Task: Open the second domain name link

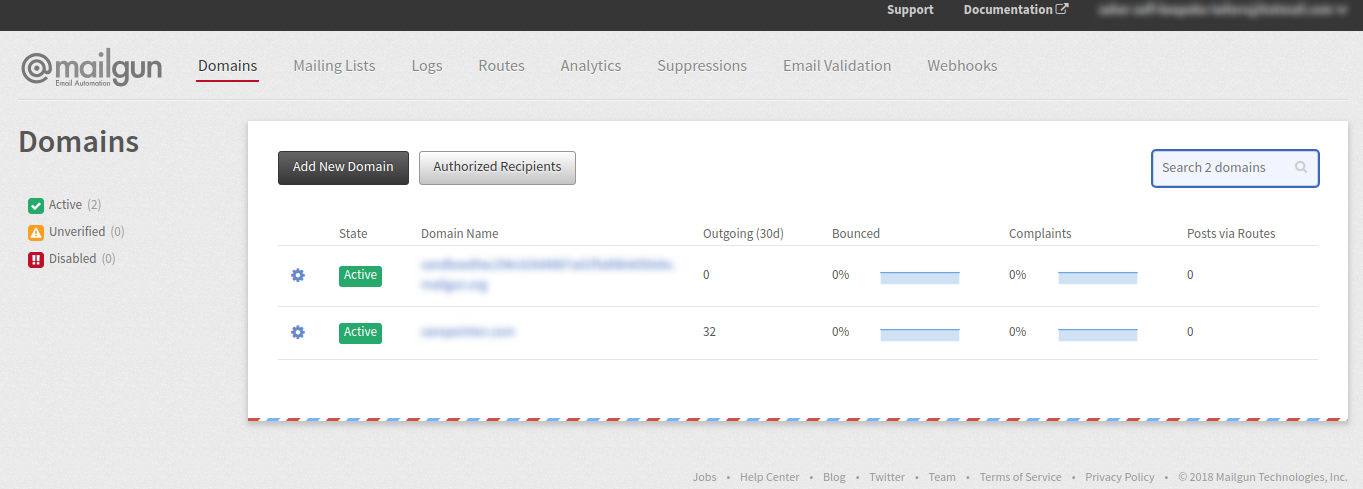Action: pyautogui.click(x=467, y=331)
